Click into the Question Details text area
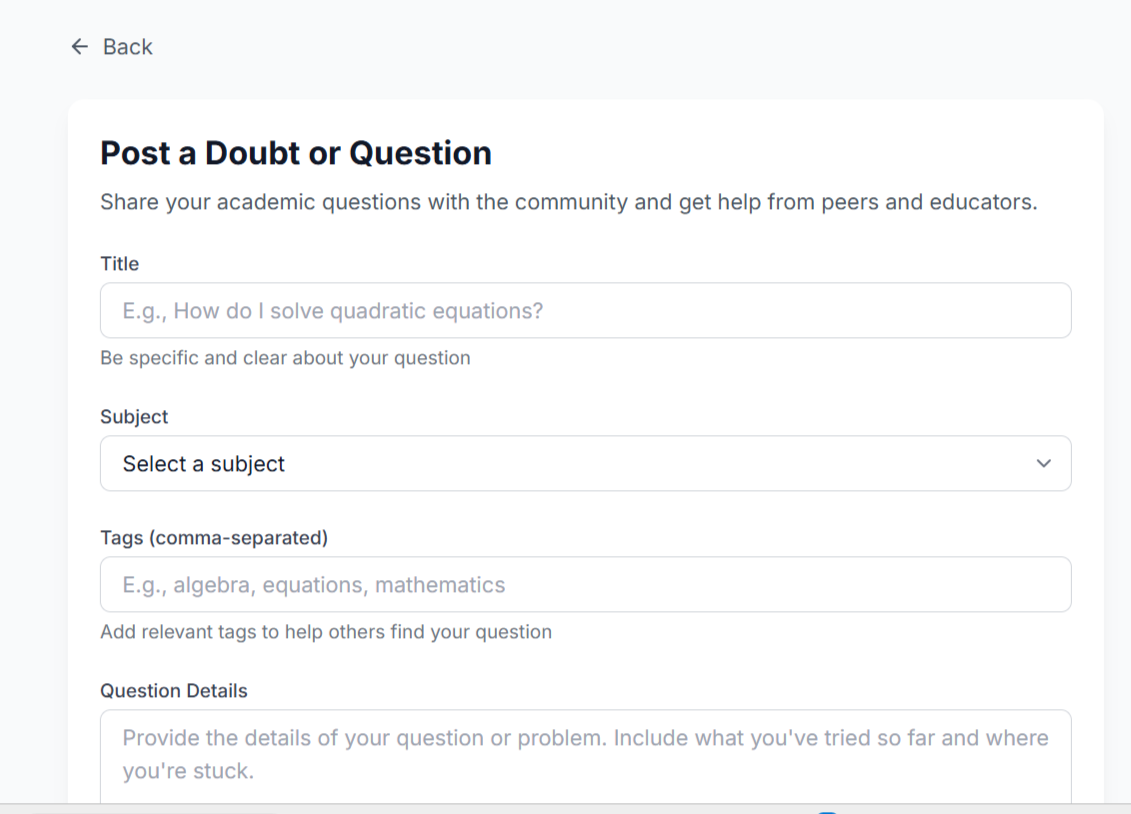 585,755
